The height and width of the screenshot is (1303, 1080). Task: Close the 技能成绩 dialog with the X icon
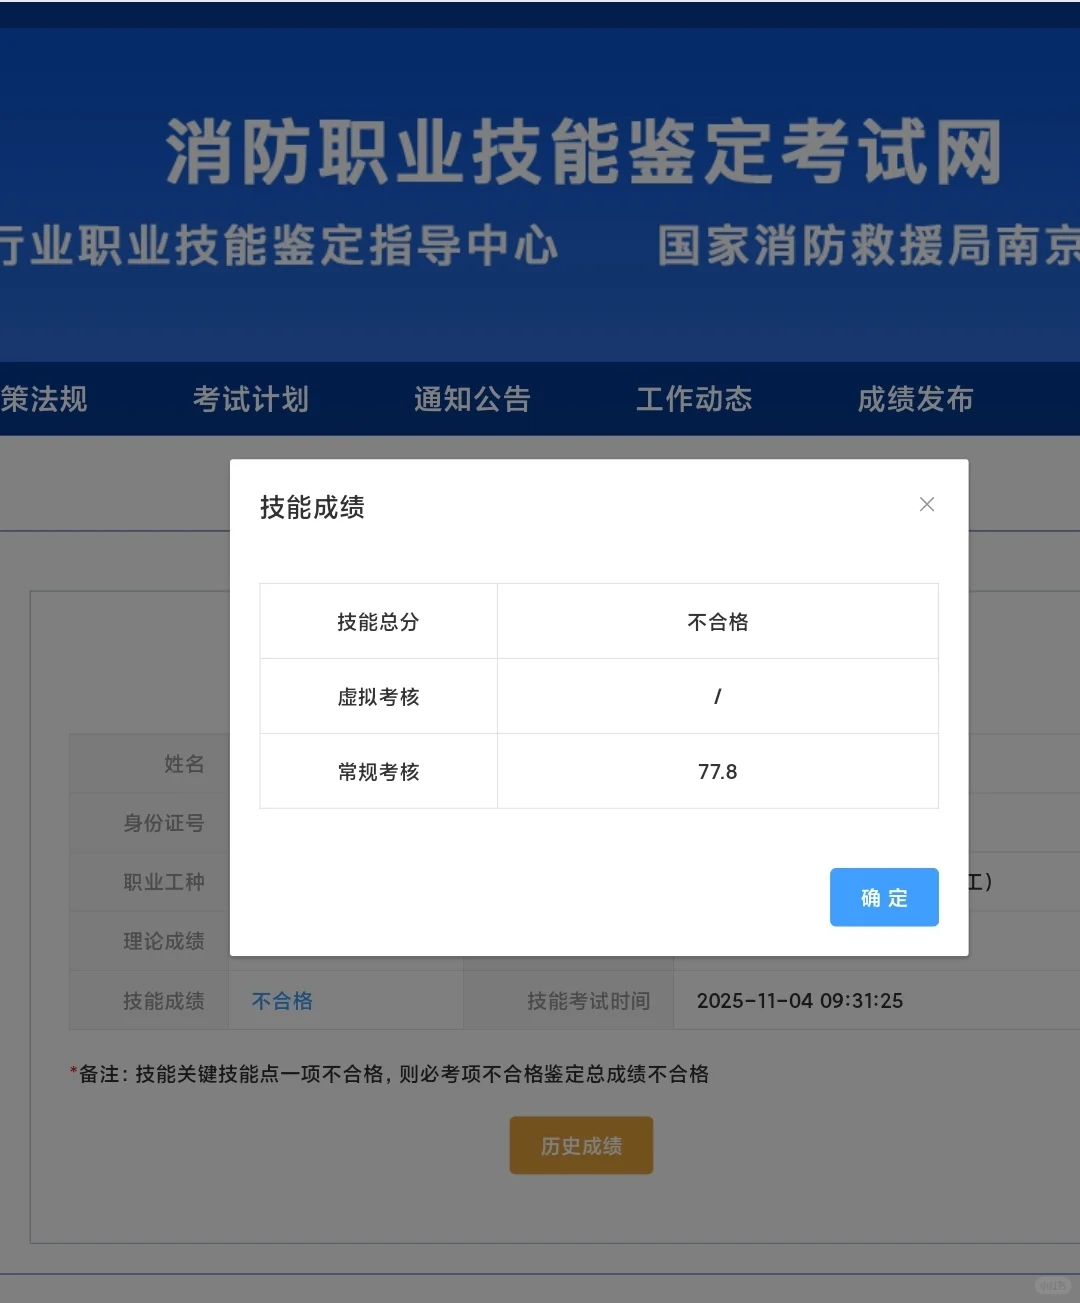tap(926, 504)
